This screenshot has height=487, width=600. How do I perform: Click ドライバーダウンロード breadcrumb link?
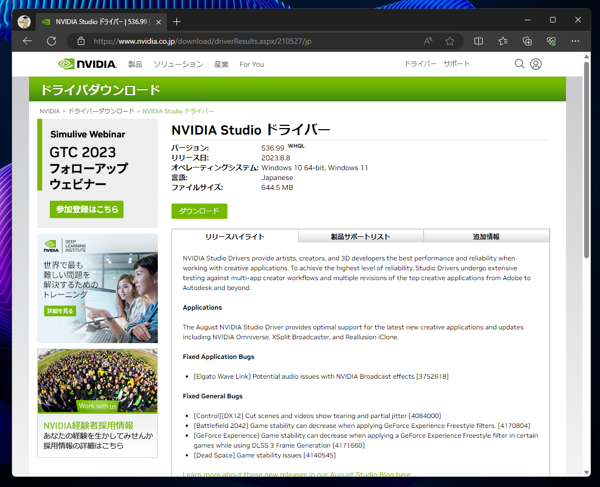tap(101, 111)
